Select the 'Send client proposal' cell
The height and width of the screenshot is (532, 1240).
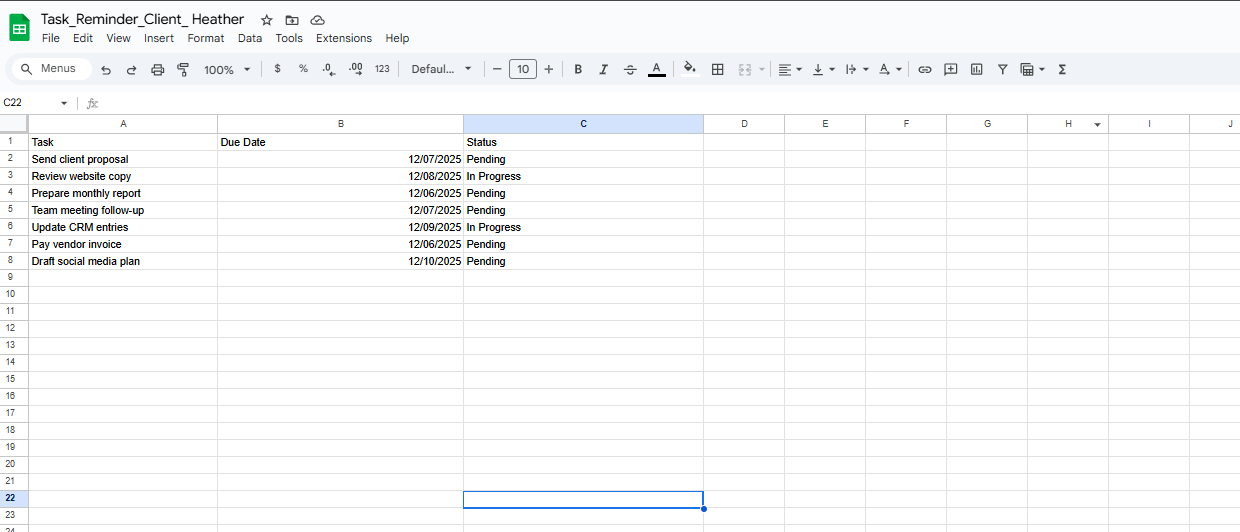[123, 159]
